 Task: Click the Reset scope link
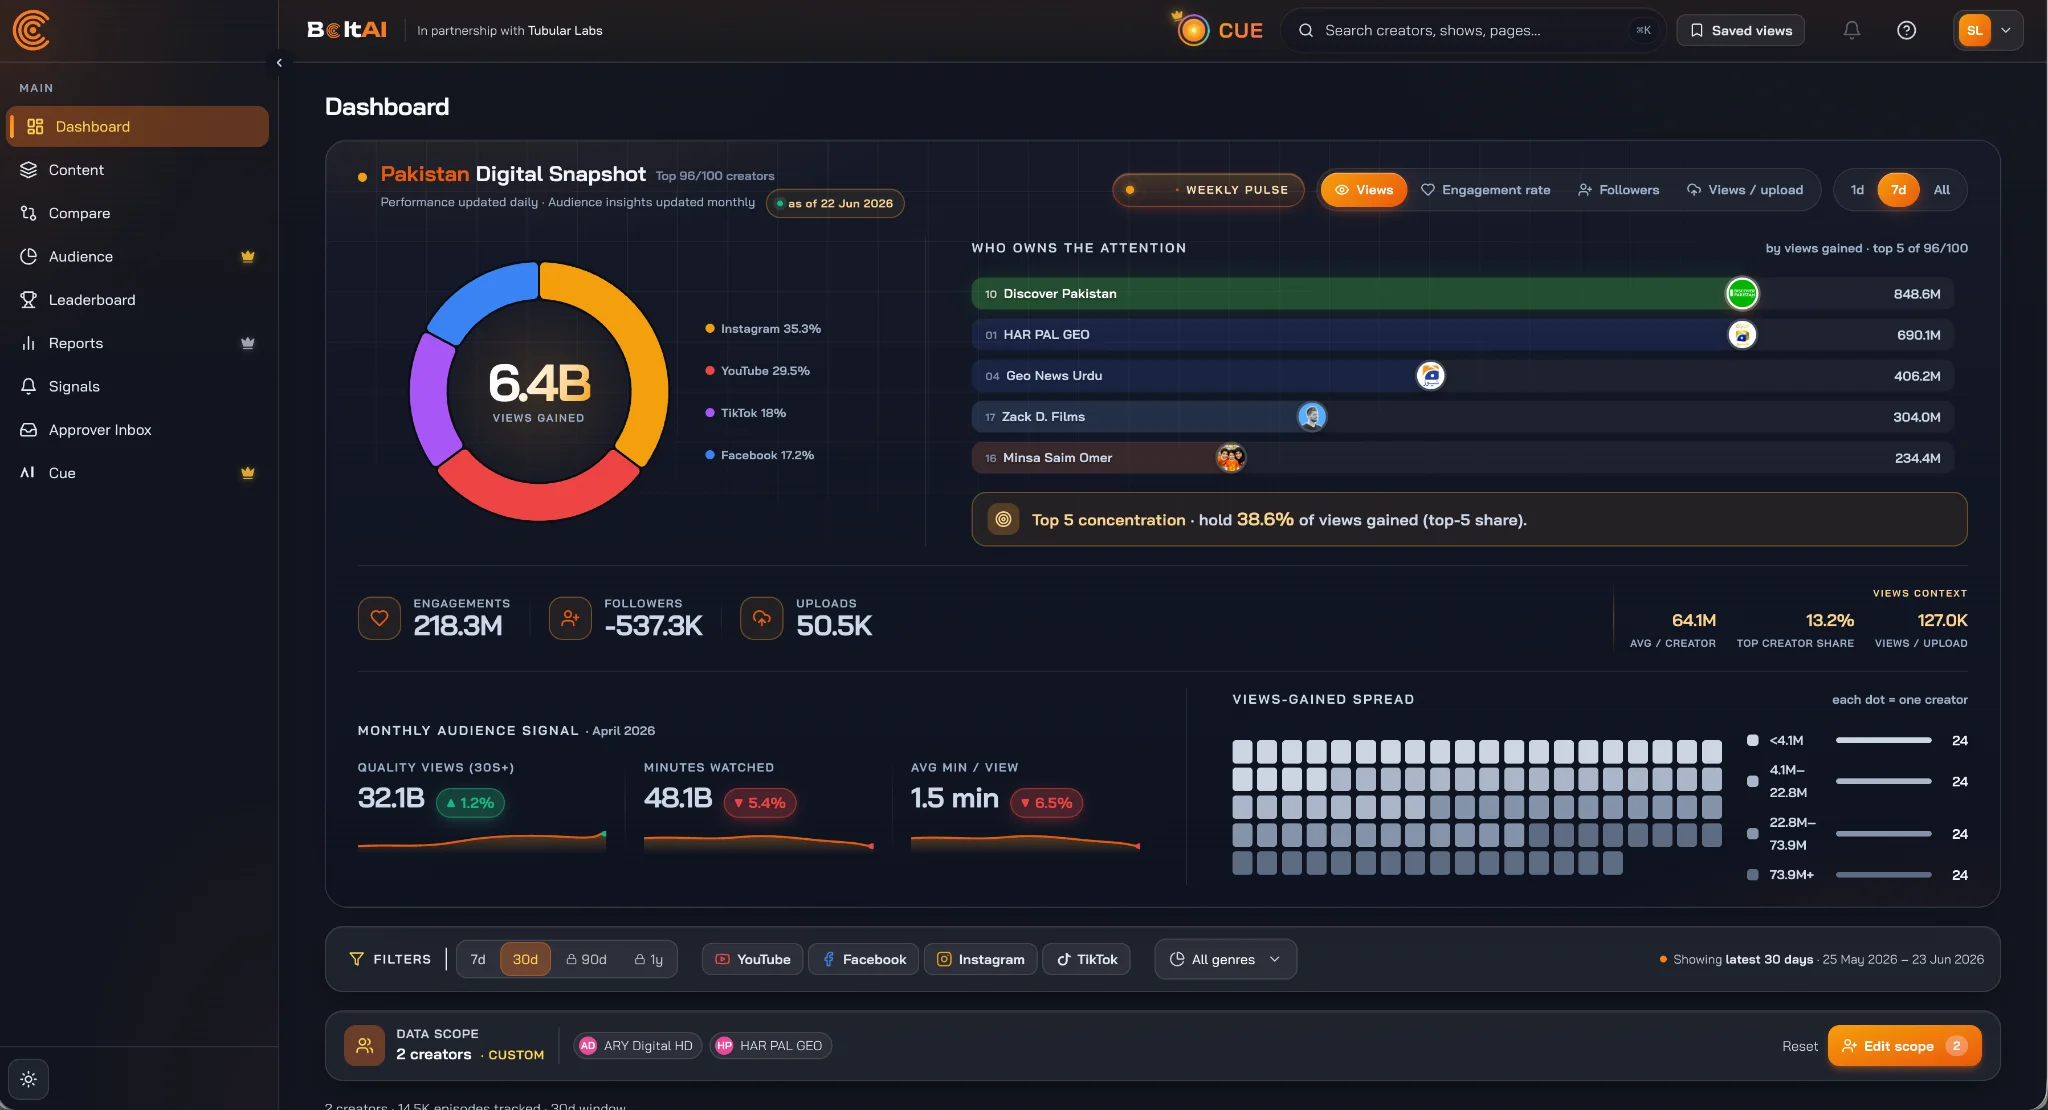1799,1046
